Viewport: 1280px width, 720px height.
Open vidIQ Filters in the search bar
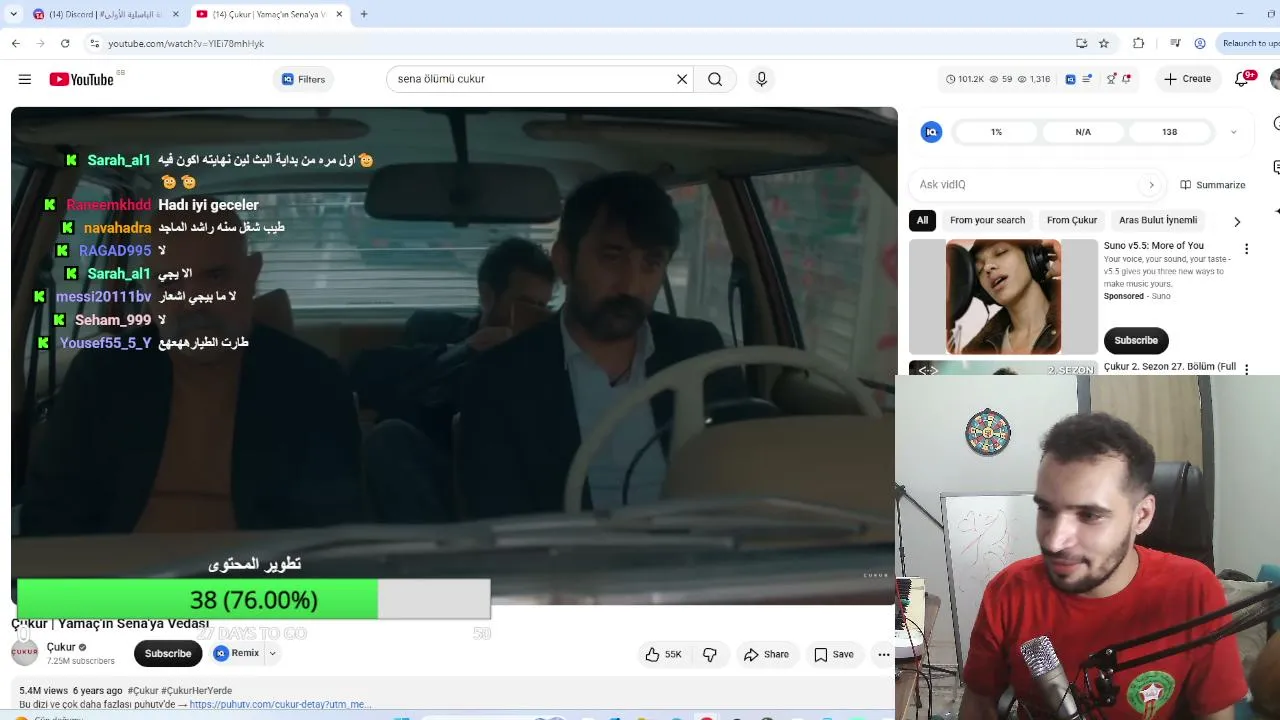tap(303, 79)
